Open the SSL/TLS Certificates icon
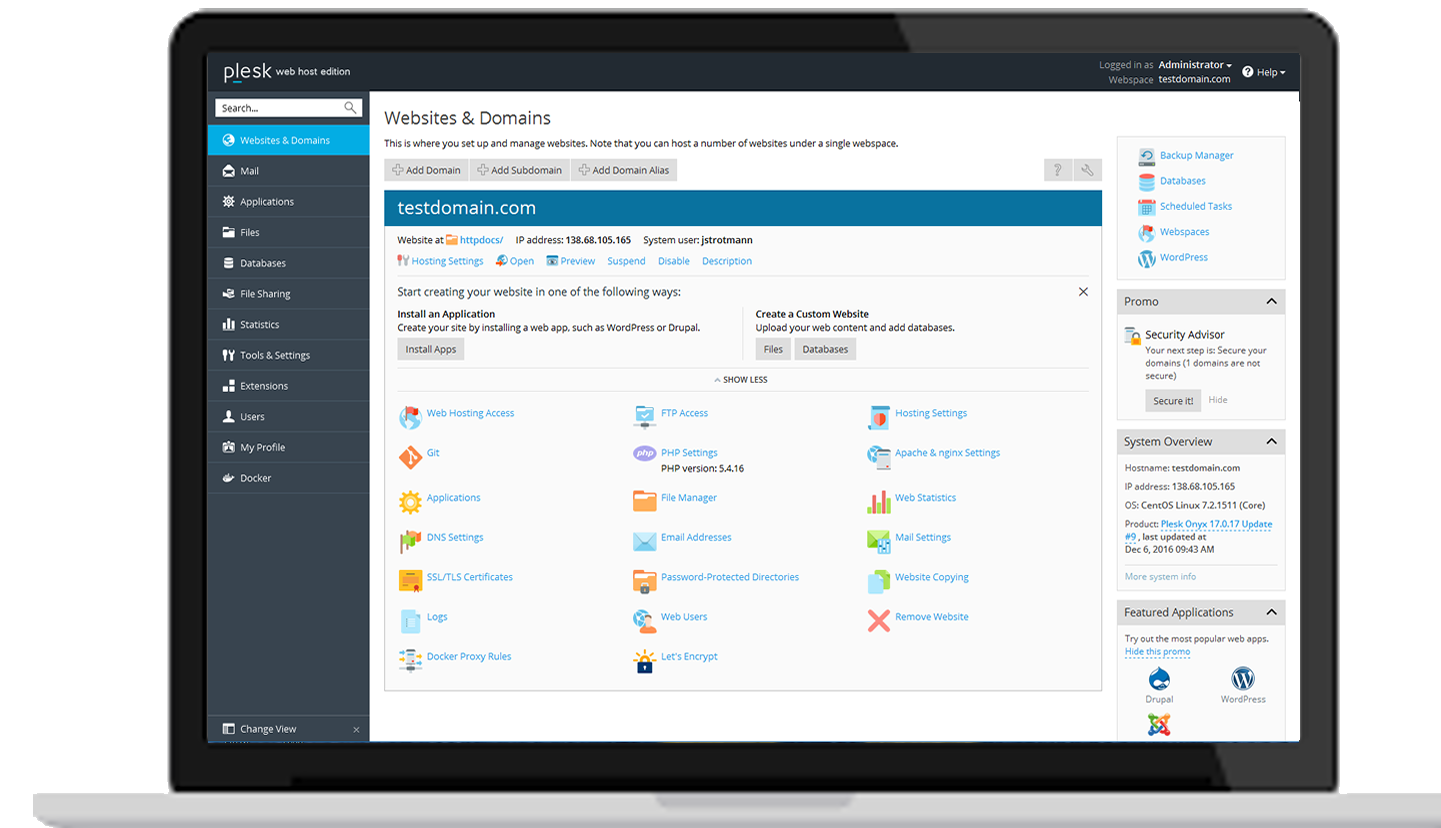Viewport: 1441px width, 828px height. click(x=410, y=581)
